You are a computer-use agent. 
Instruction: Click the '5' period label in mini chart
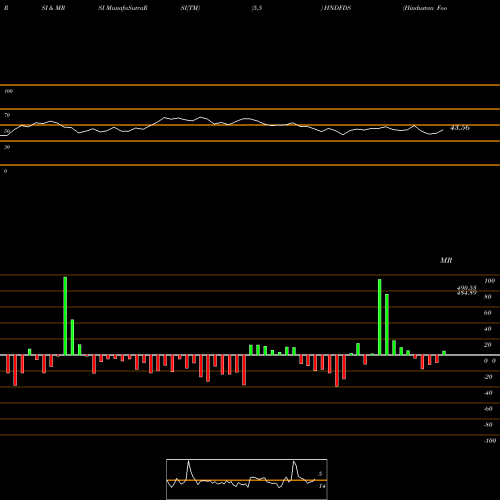[x=320, y=474]
